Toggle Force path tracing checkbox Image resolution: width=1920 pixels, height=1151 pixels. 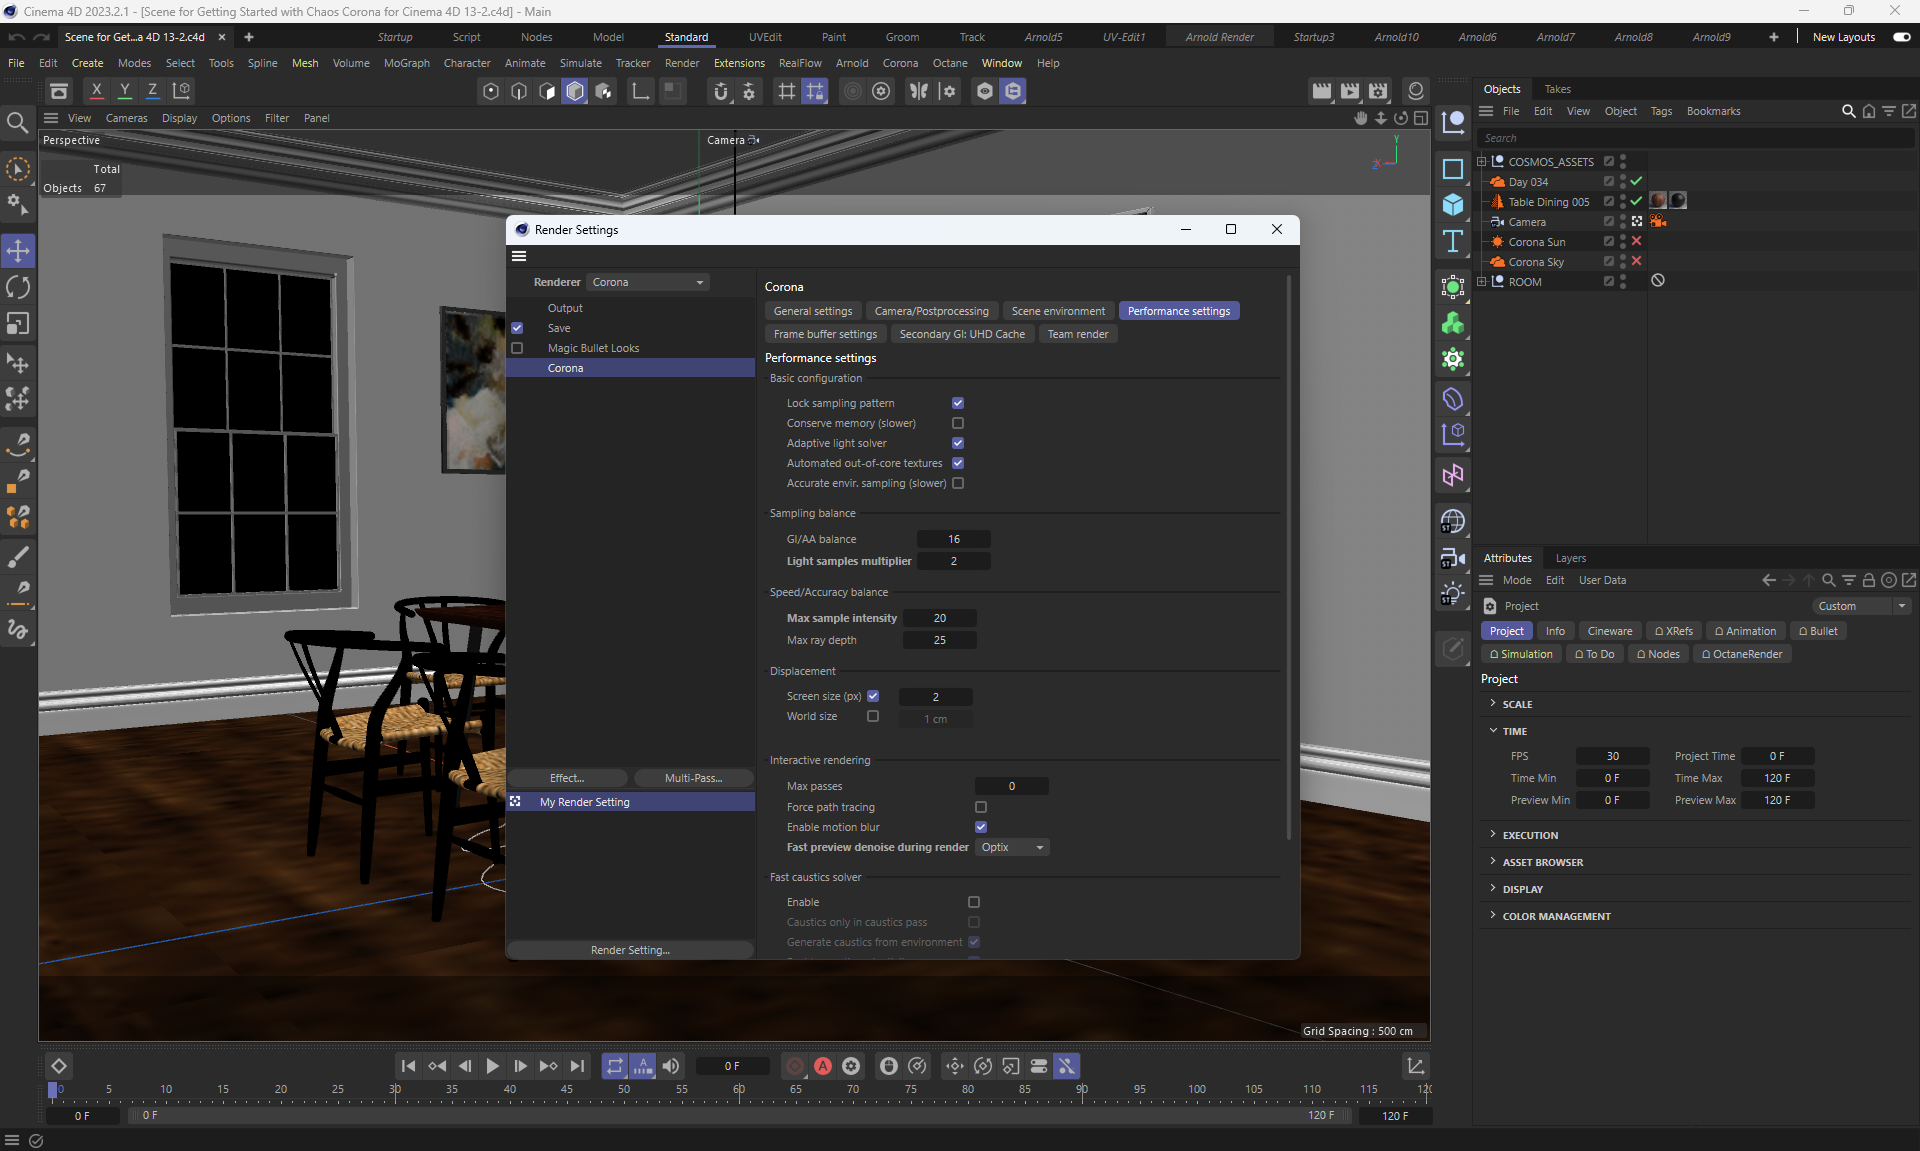pos(981,807)
